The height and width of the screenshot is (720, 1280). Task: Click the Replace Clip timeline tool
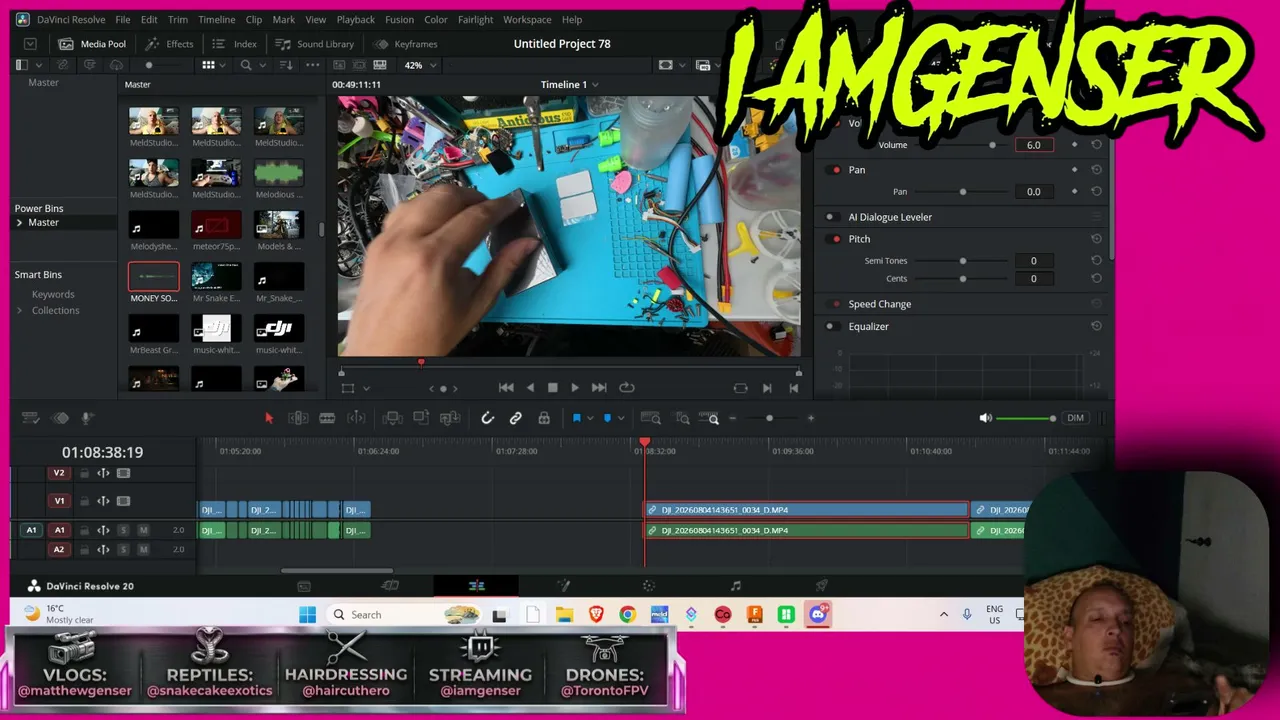point(450,418)
